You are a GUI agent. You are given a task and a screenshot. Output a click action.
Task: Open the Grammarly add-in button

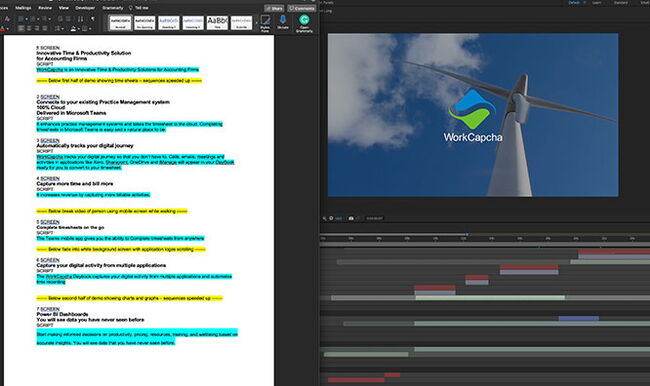click(304, 23)
